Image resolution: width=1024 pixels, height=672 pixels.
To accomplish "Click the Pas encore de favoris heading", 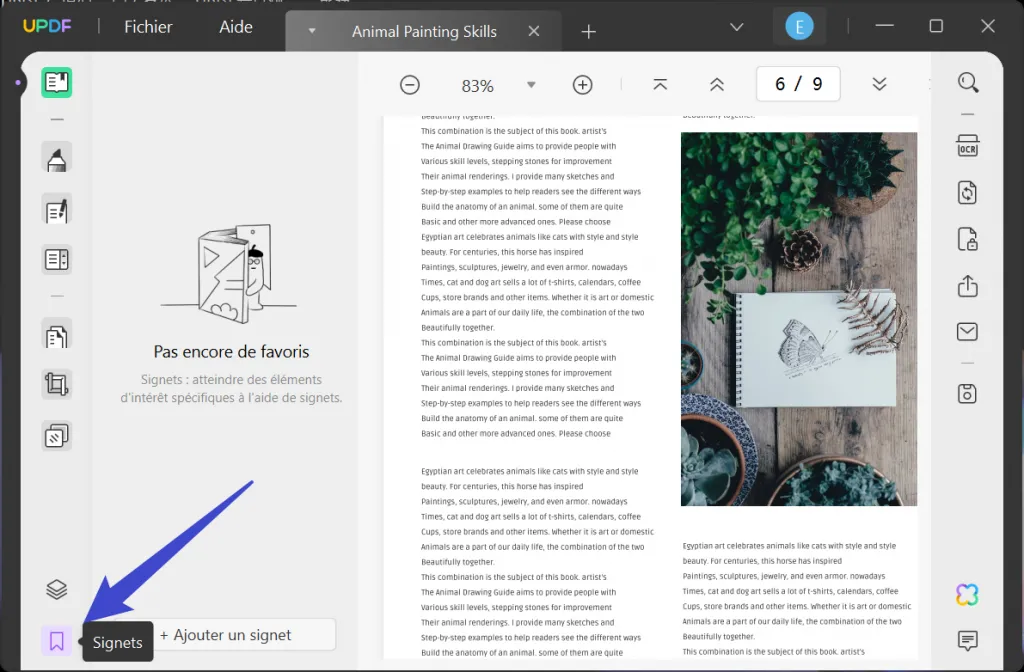I will (x=231, y=351).
